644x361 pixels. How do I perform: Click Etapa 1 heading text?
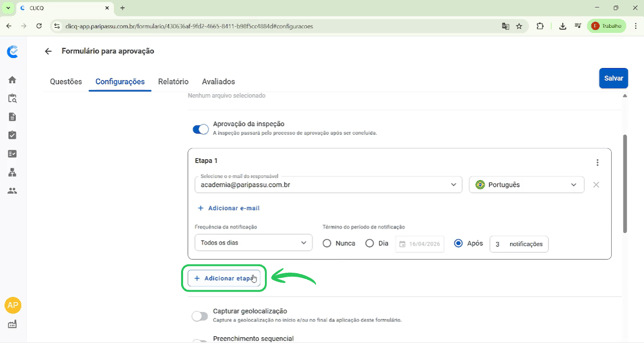tap(206, 161)
